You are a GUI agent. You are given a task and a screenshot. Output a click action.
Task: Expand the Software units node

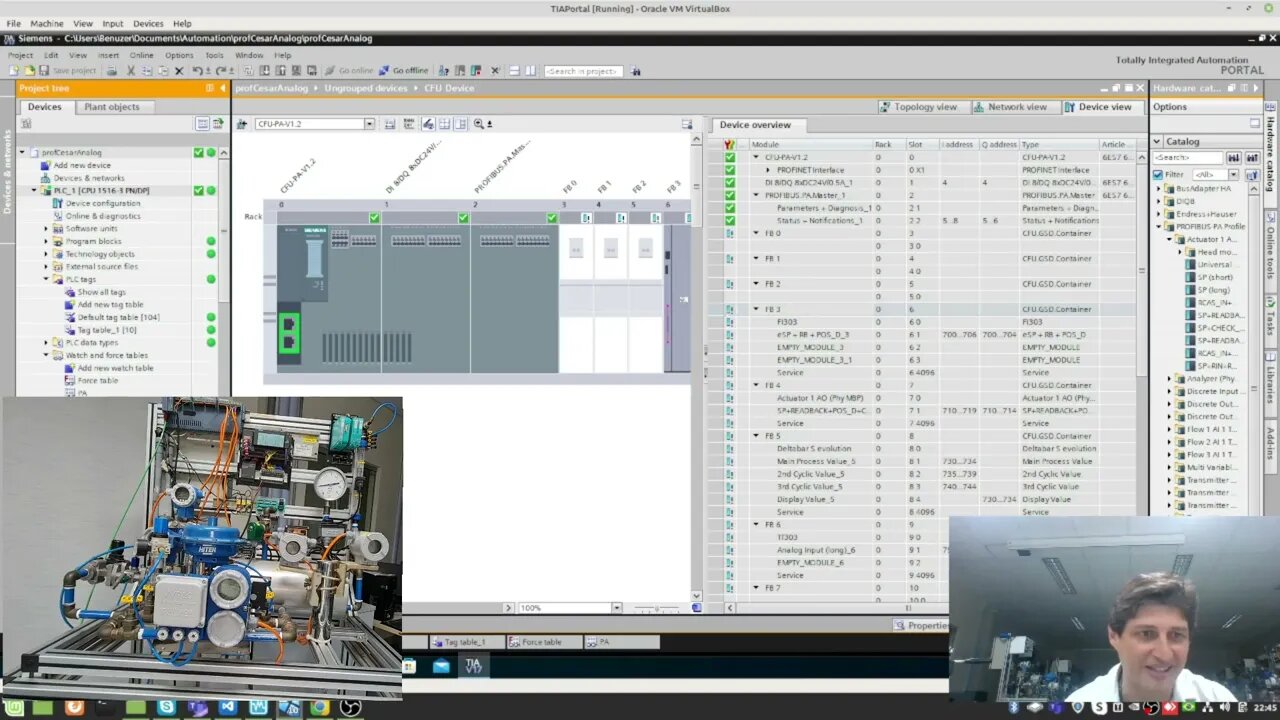coord(46,229)
